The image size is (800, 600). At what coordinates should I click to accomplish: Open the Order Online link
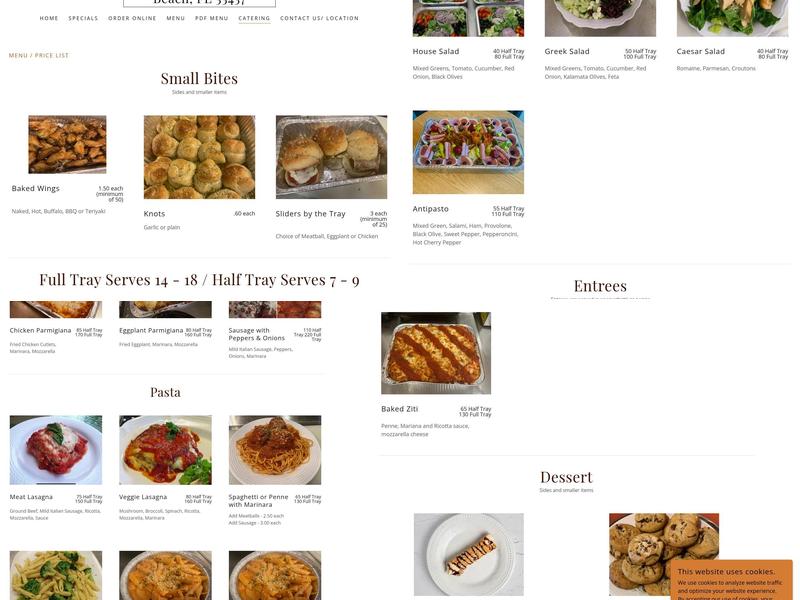132,18
